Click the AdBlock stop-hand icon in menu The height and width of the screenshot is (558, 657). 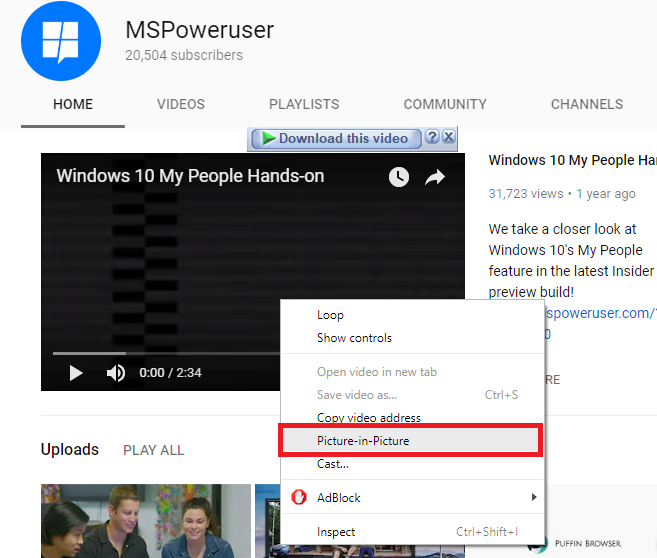(299, 497)
